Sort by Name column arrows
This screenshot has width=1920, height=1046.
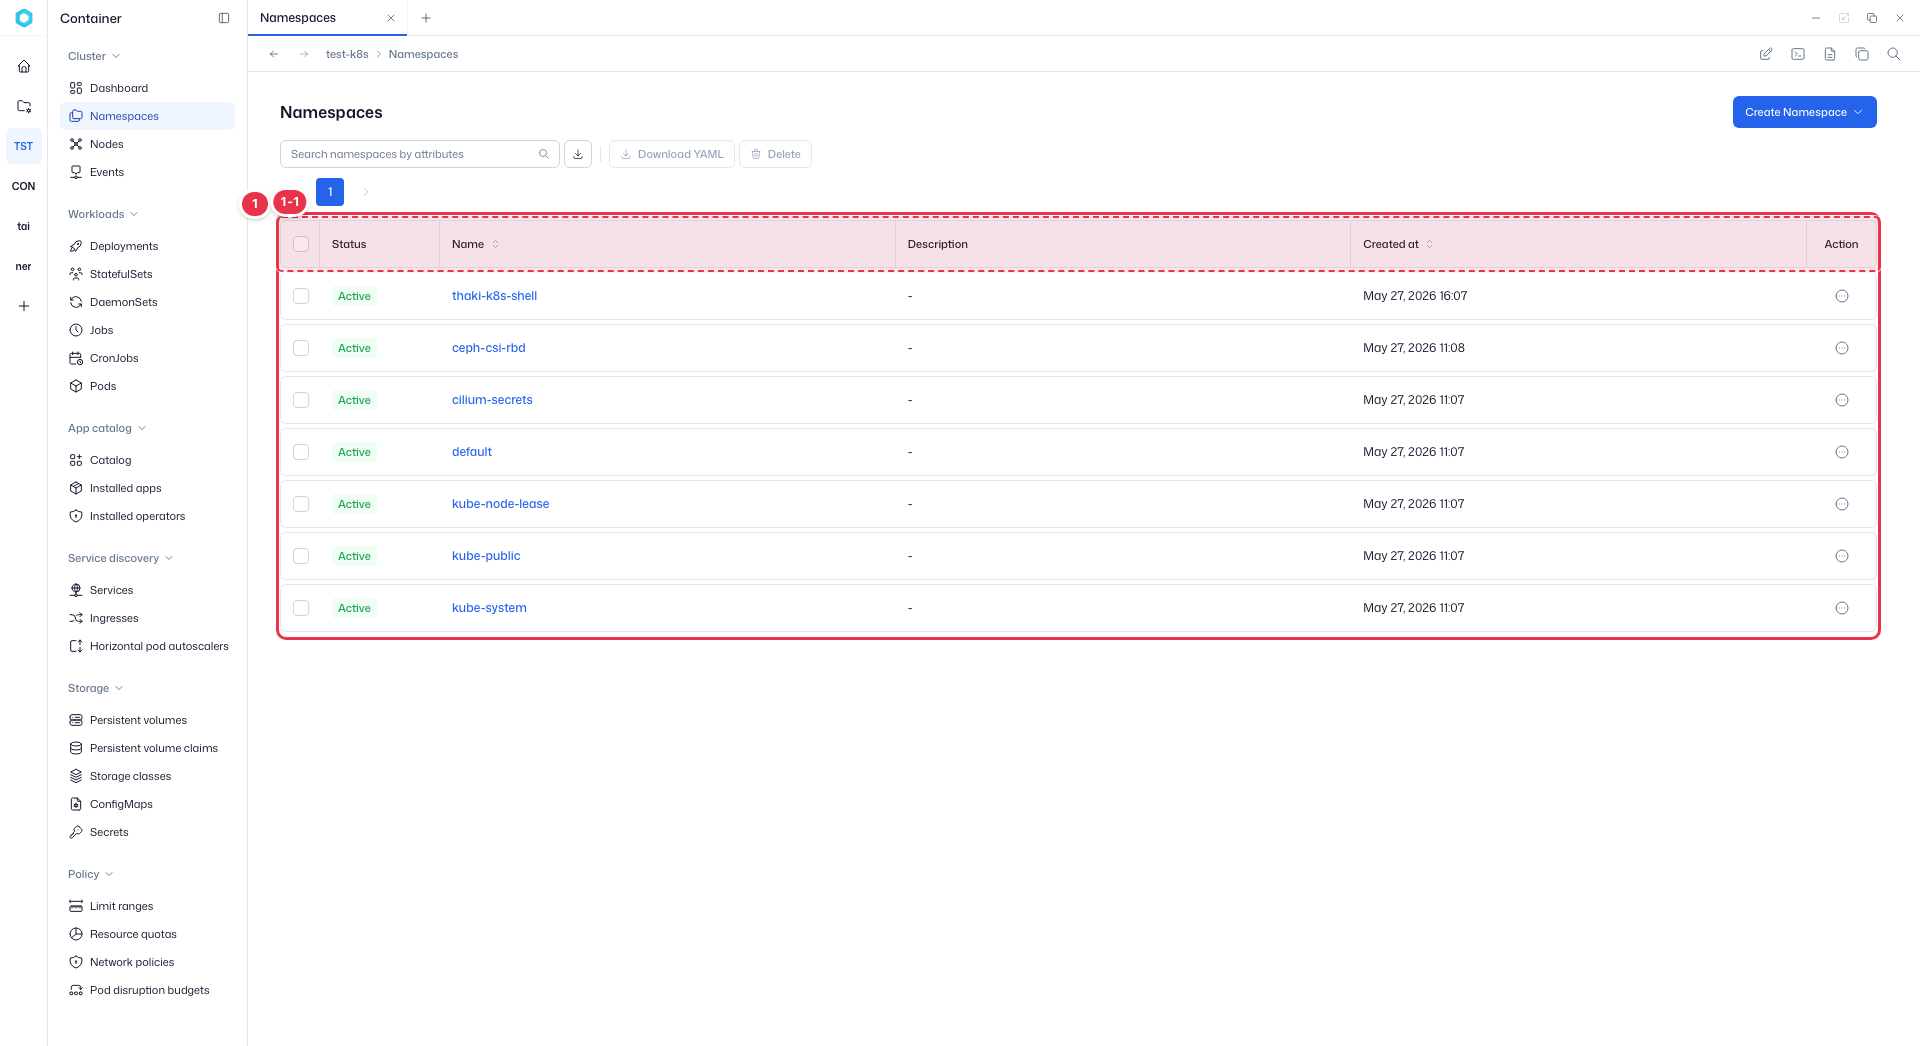(x=495, y=244)
